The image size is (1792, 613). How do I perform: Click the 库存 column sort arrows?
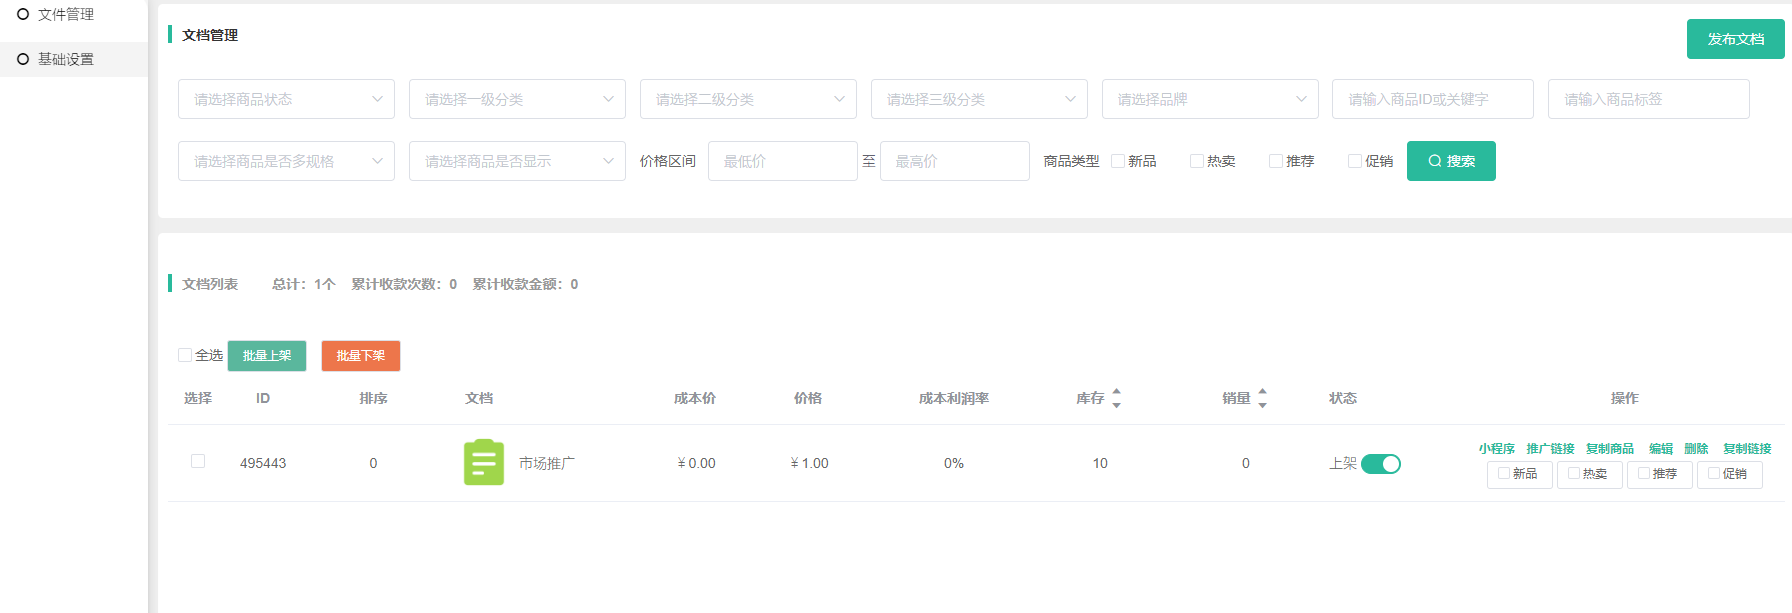(1116, 398)
